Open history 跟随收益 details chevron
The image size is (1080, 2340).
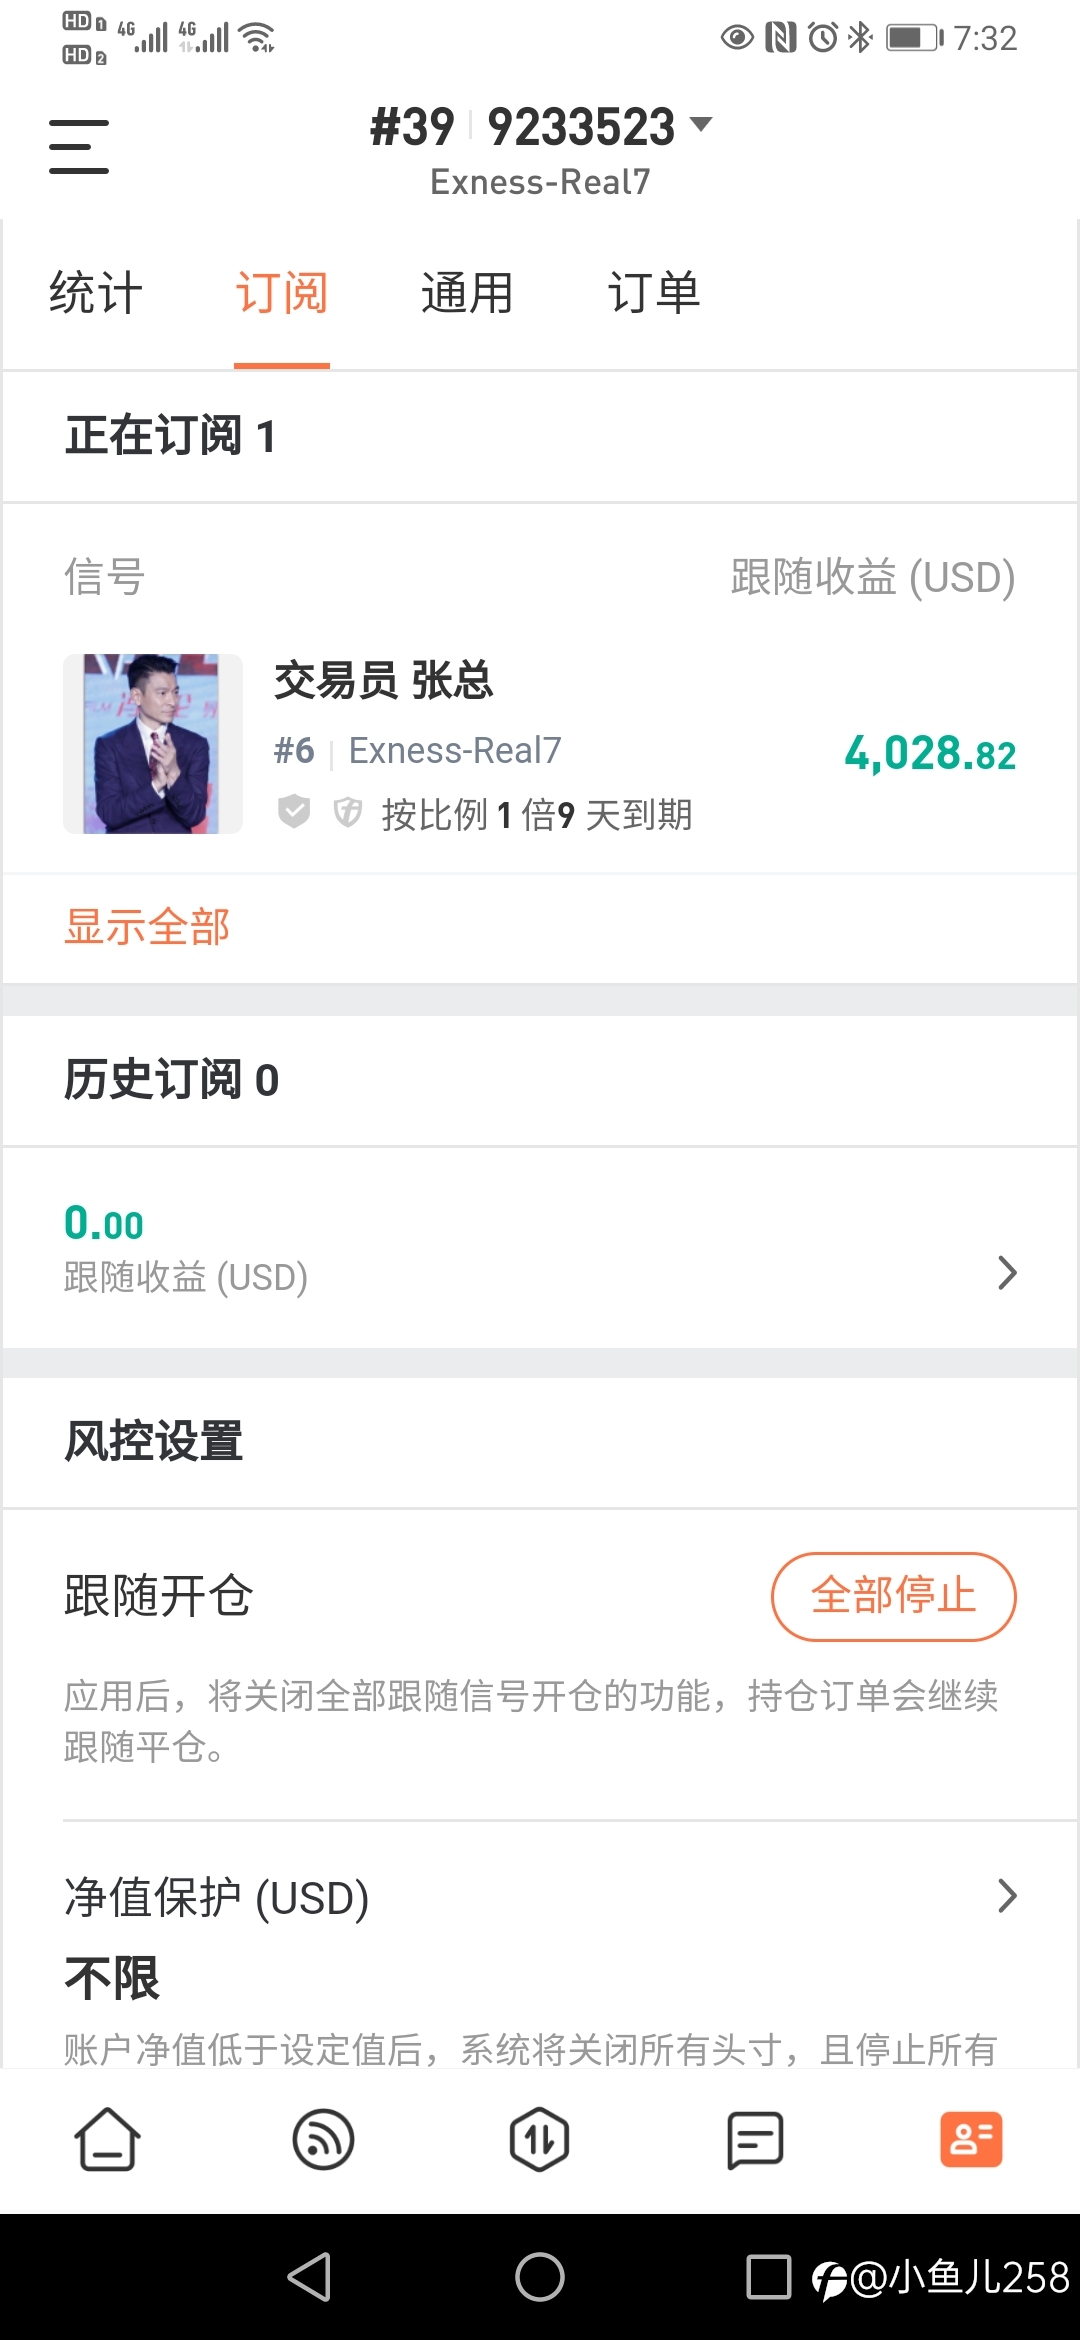[x=1007, y=1273]
